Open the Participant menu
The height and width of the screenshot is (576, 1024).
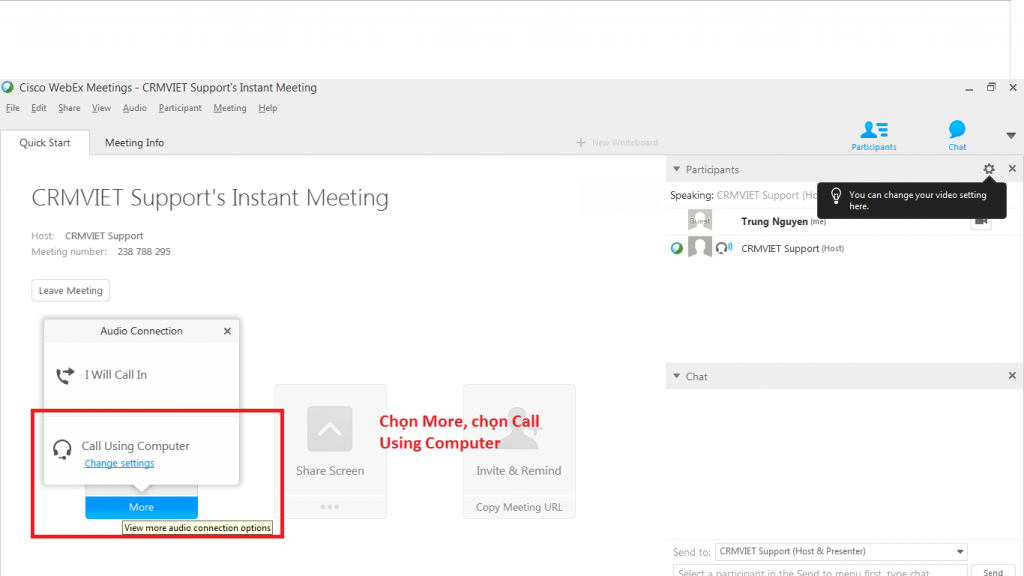(180, 108)
